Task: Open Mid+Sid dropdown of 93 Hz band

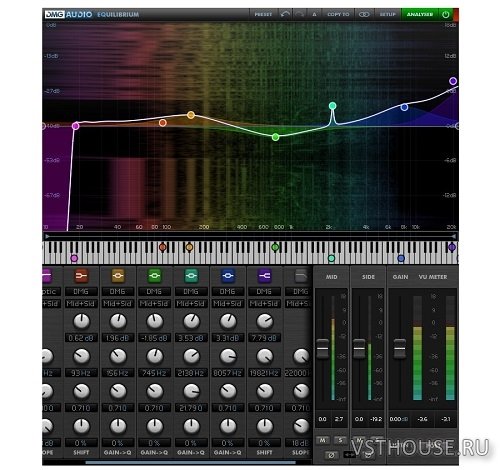Action: [81, 304]
